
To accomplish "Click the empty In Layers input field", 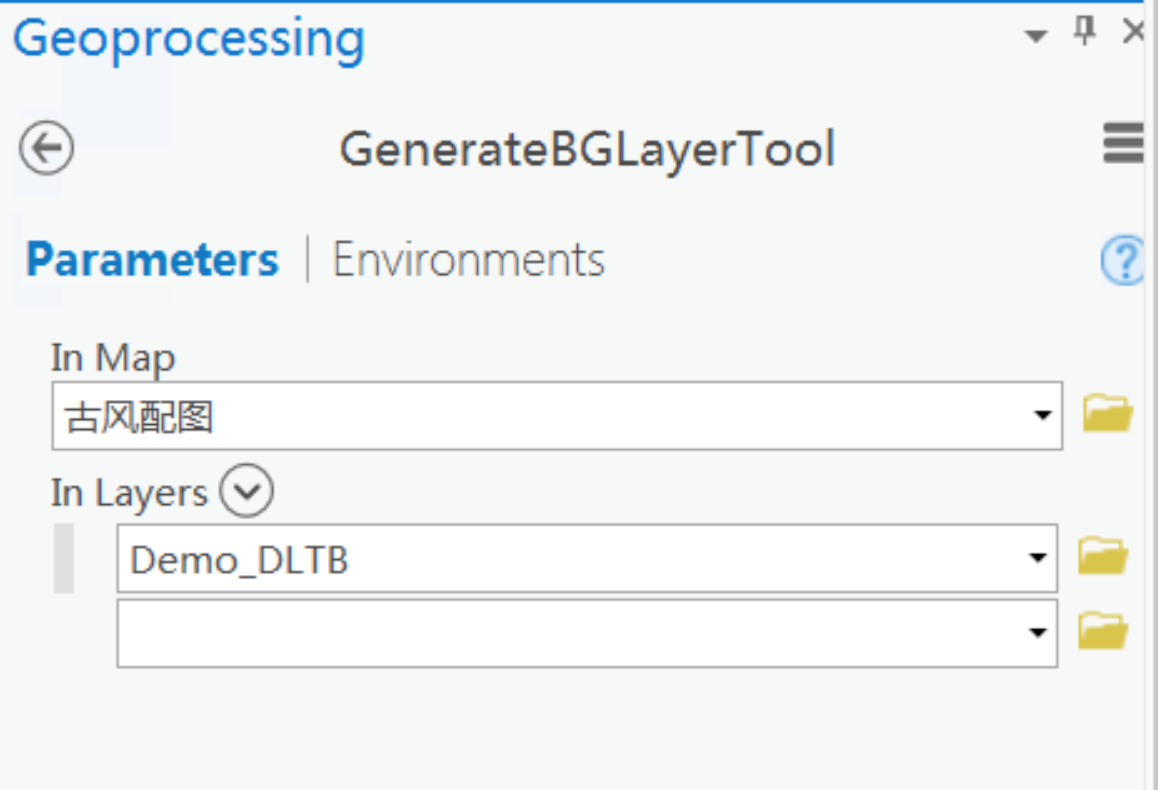I will [x=587, y=633].
